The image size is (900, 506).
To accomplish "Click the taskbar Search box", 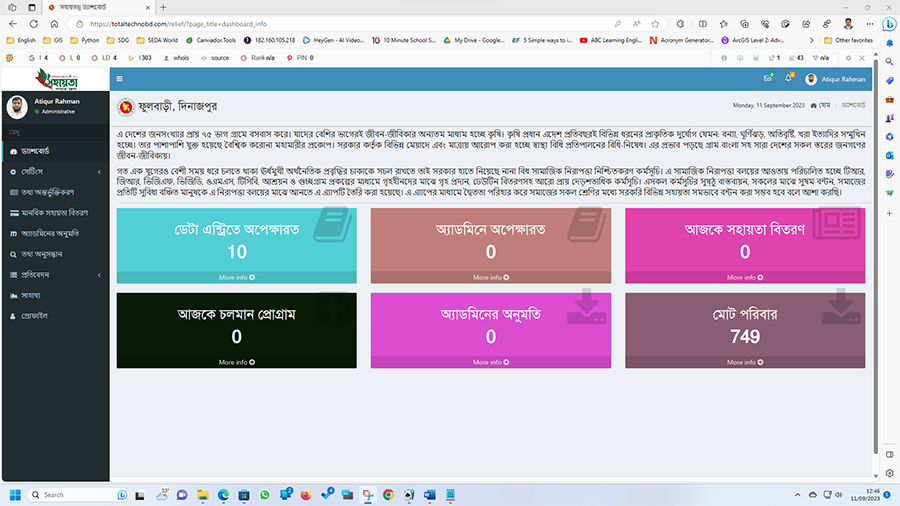I will pyautogui.click(x=77, y=495).
